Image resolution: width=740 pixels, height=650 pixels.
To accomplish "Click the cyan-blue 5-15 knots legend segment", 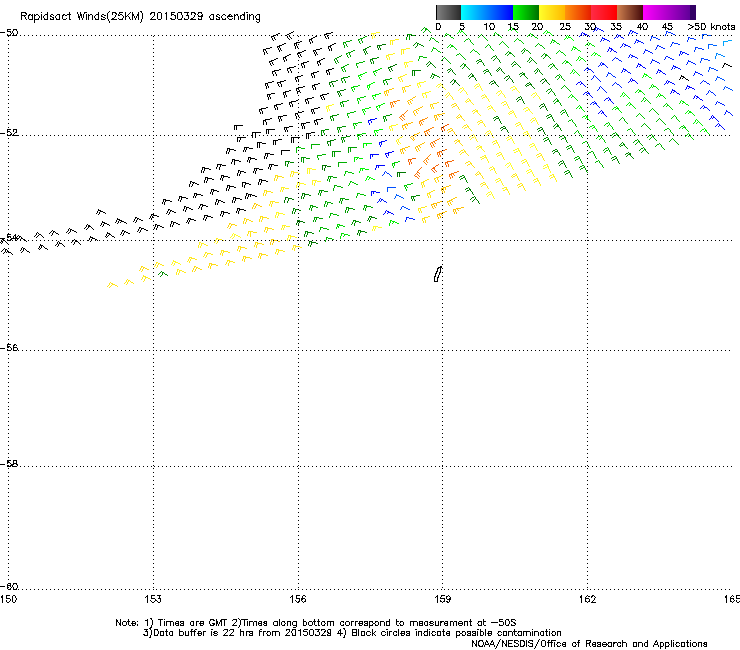I will click(x=487, y=12).
